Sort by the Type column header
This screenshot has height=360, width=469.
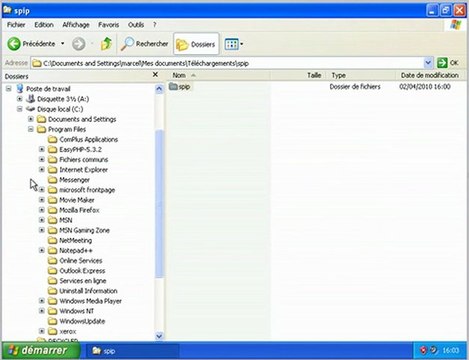[361, 75]
